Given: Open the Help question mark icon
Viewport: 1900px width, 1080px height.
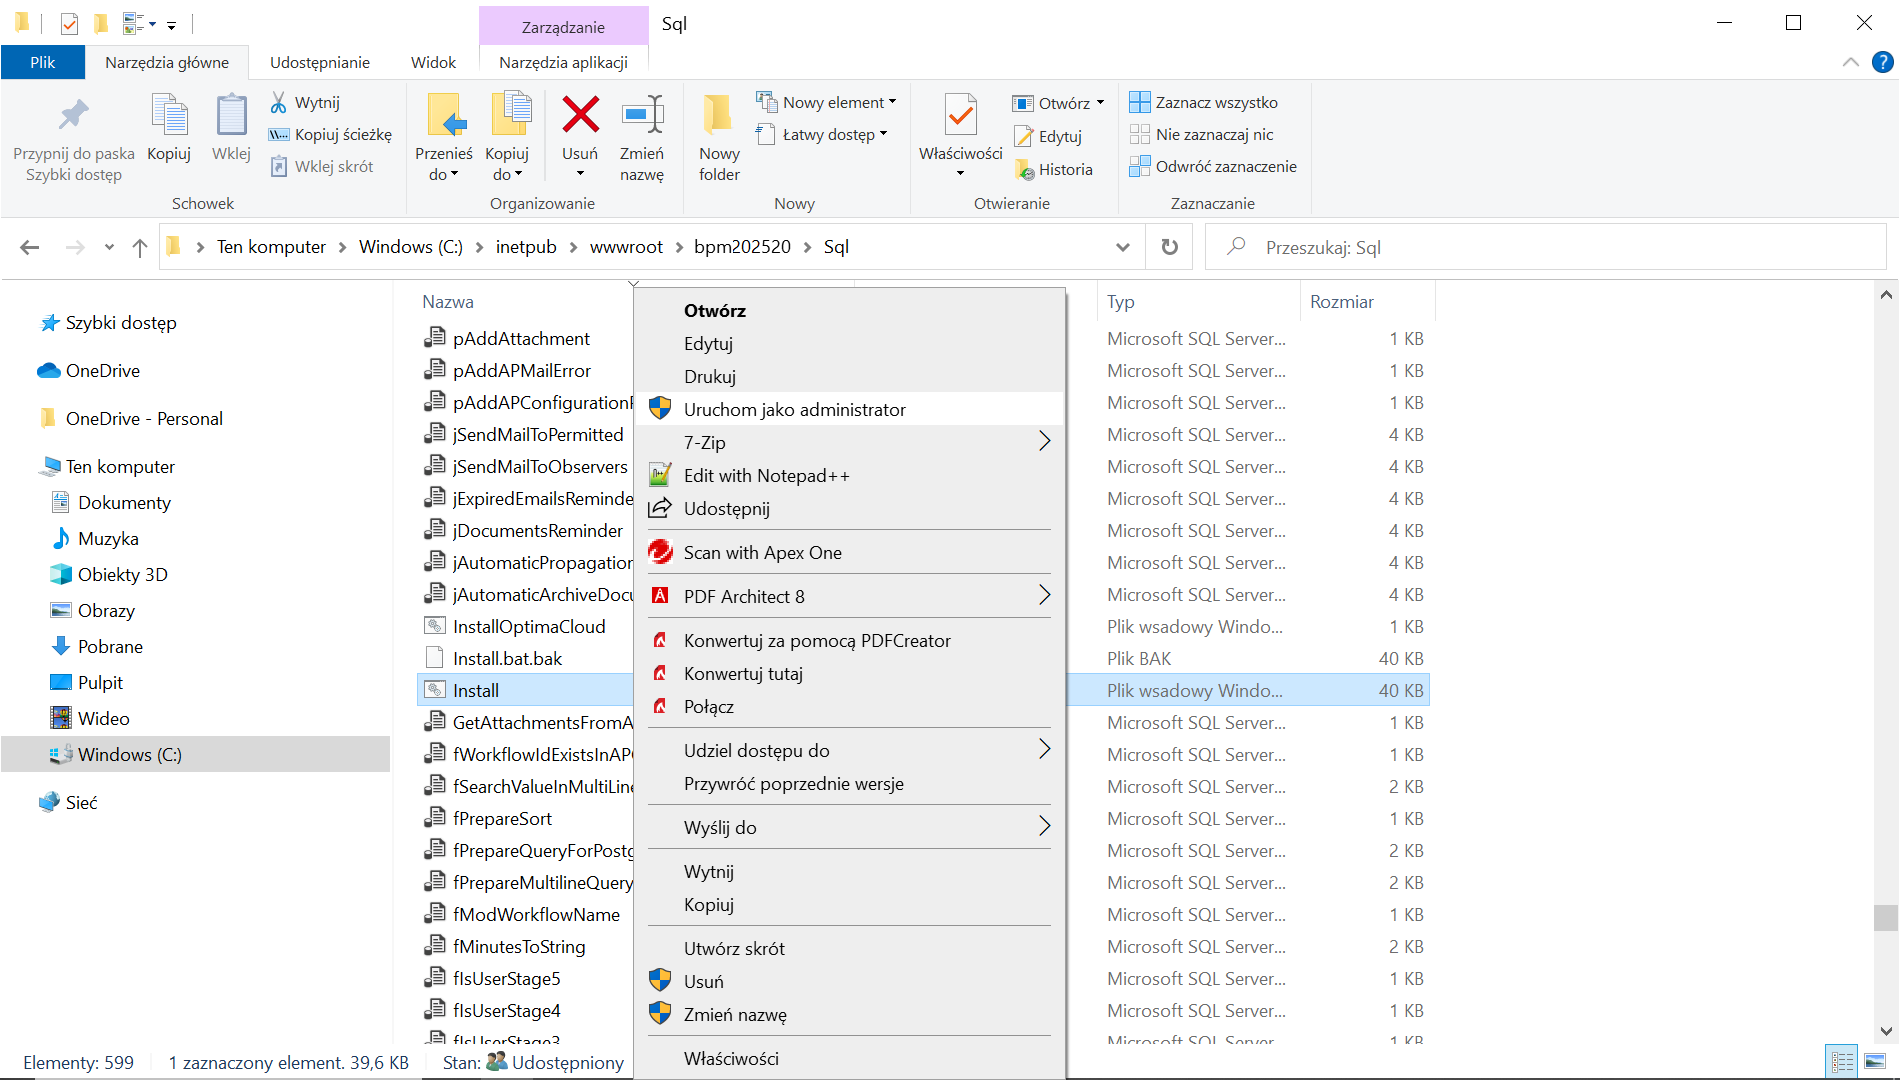Looking at the screenshot, I should [1882, 62].
